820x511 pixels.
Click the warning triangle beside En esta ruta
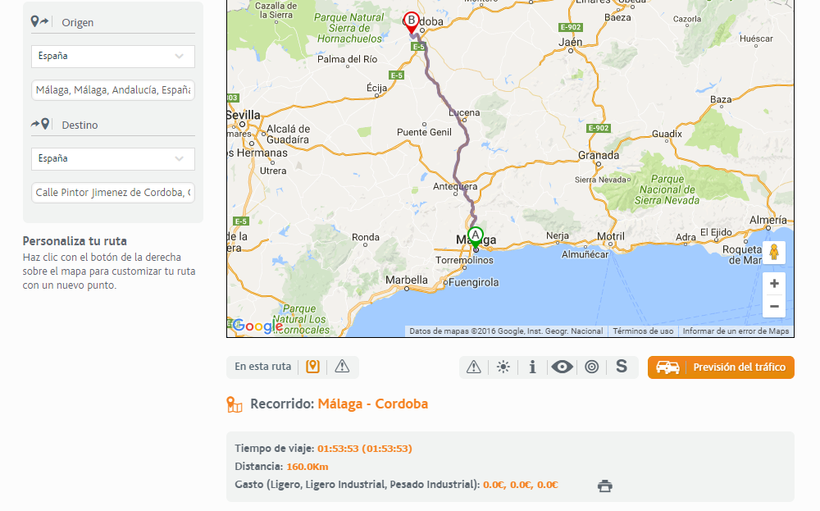[342, 367]
